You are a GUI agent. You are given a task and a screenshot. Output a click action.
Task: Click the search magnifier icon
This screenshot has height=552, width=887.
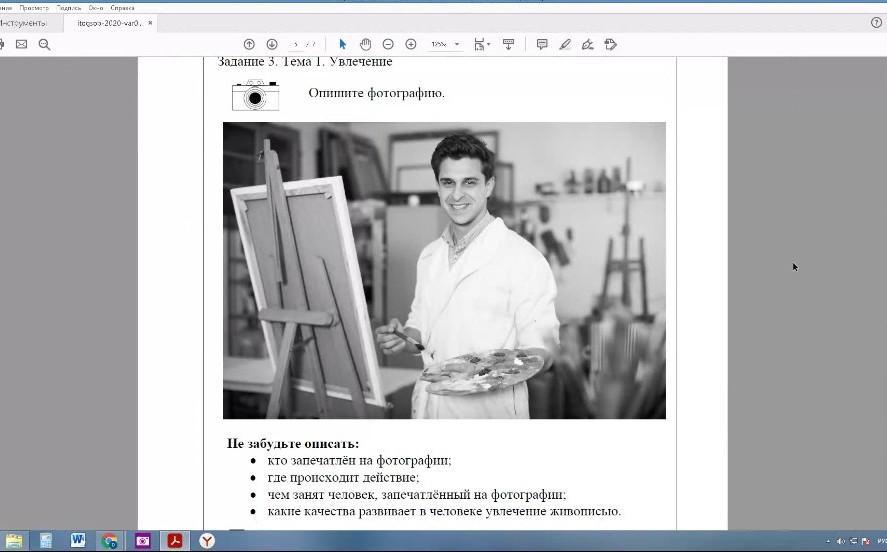coord(44,44)
